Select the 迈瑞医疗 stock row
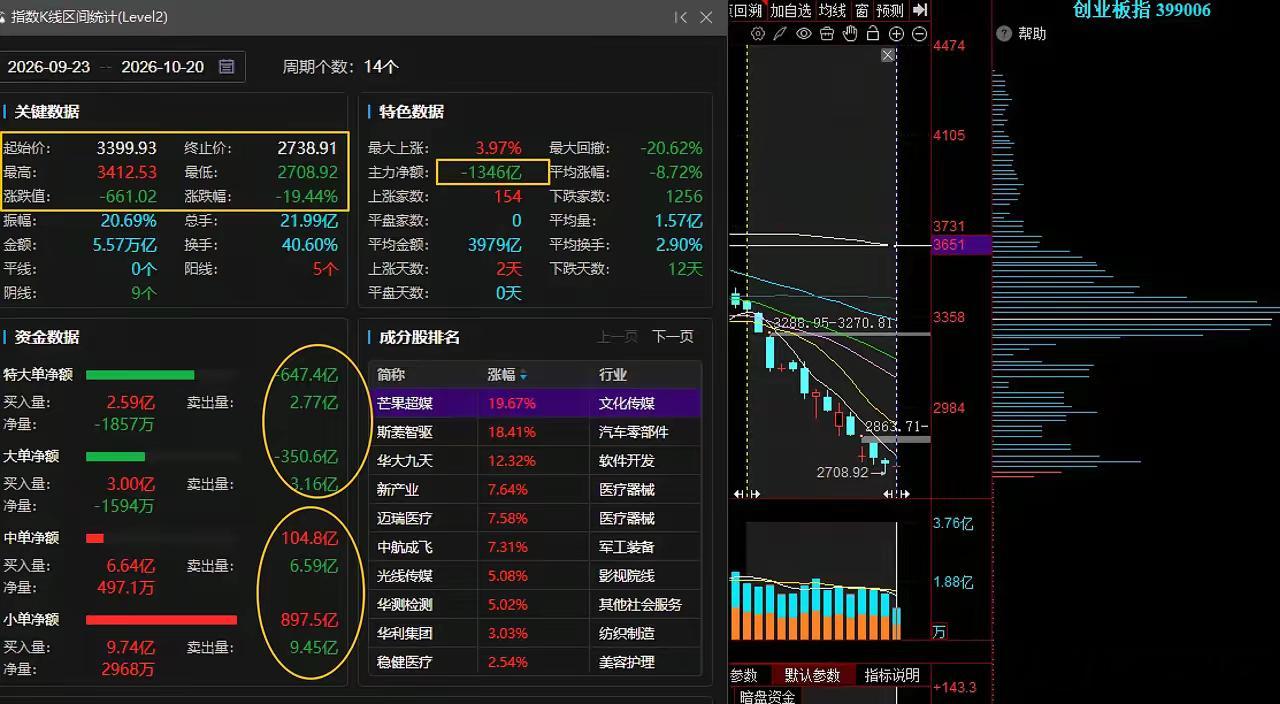 [535, 518]
